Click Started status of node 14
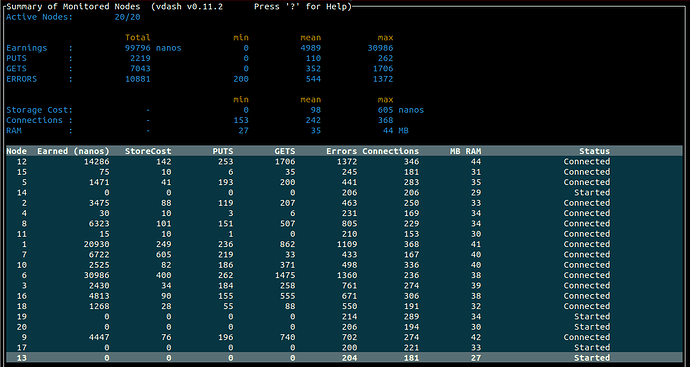 [x=592, y=193]
